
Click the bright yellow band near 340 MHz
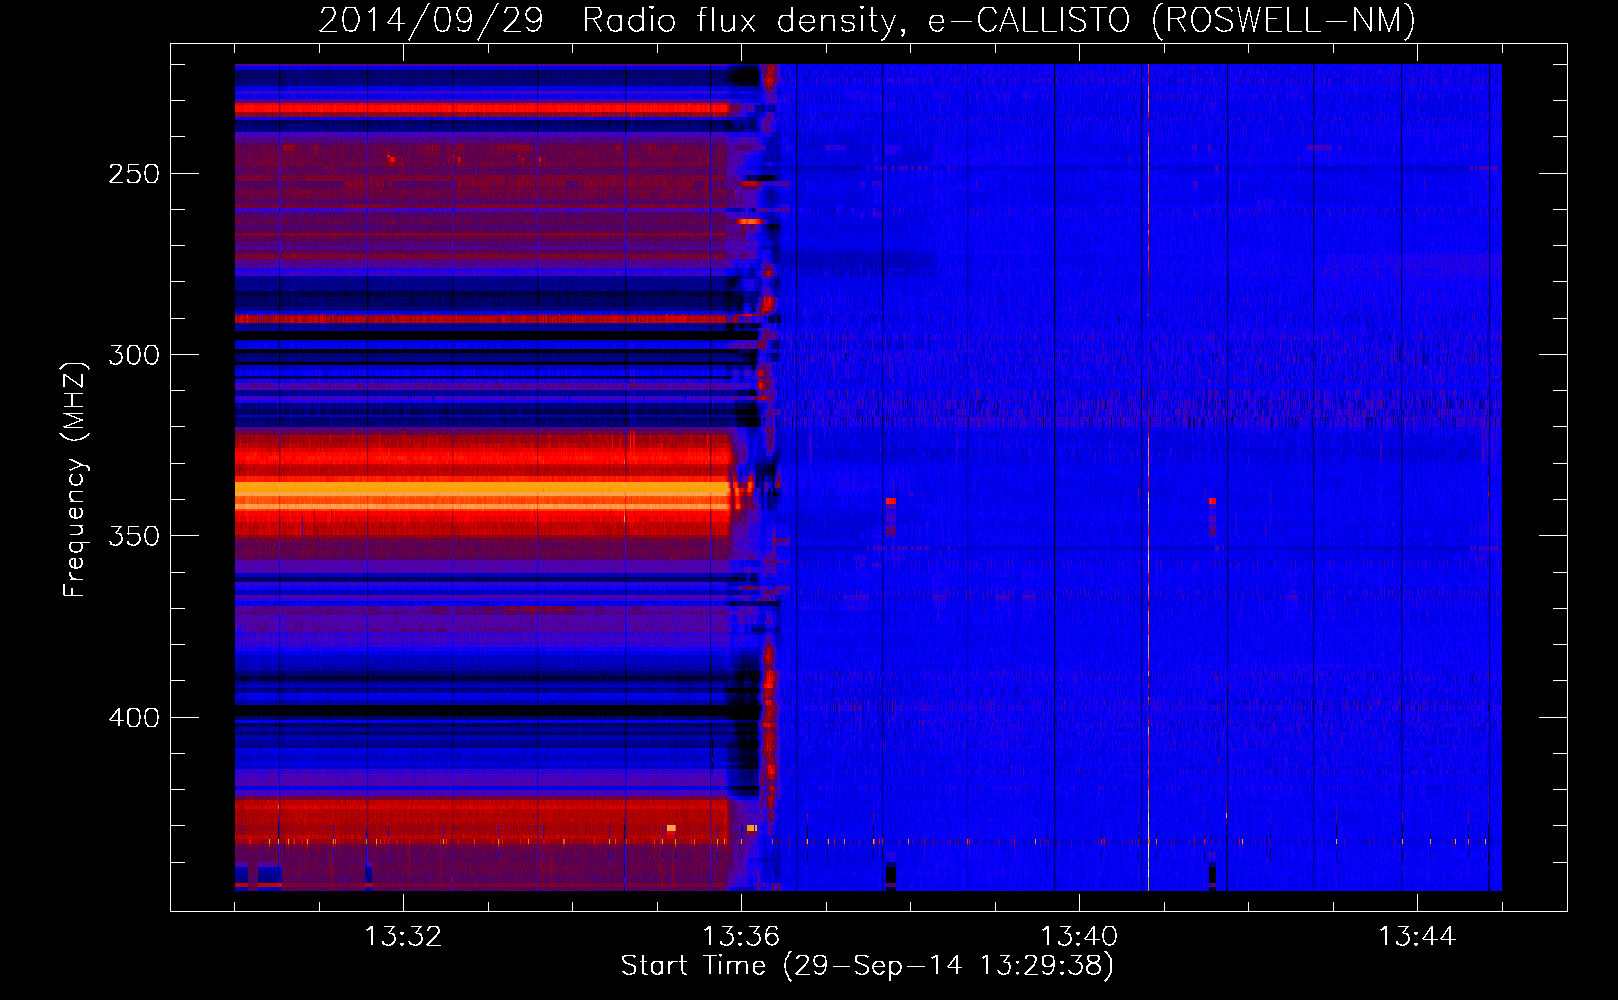(x=482, y=495)
